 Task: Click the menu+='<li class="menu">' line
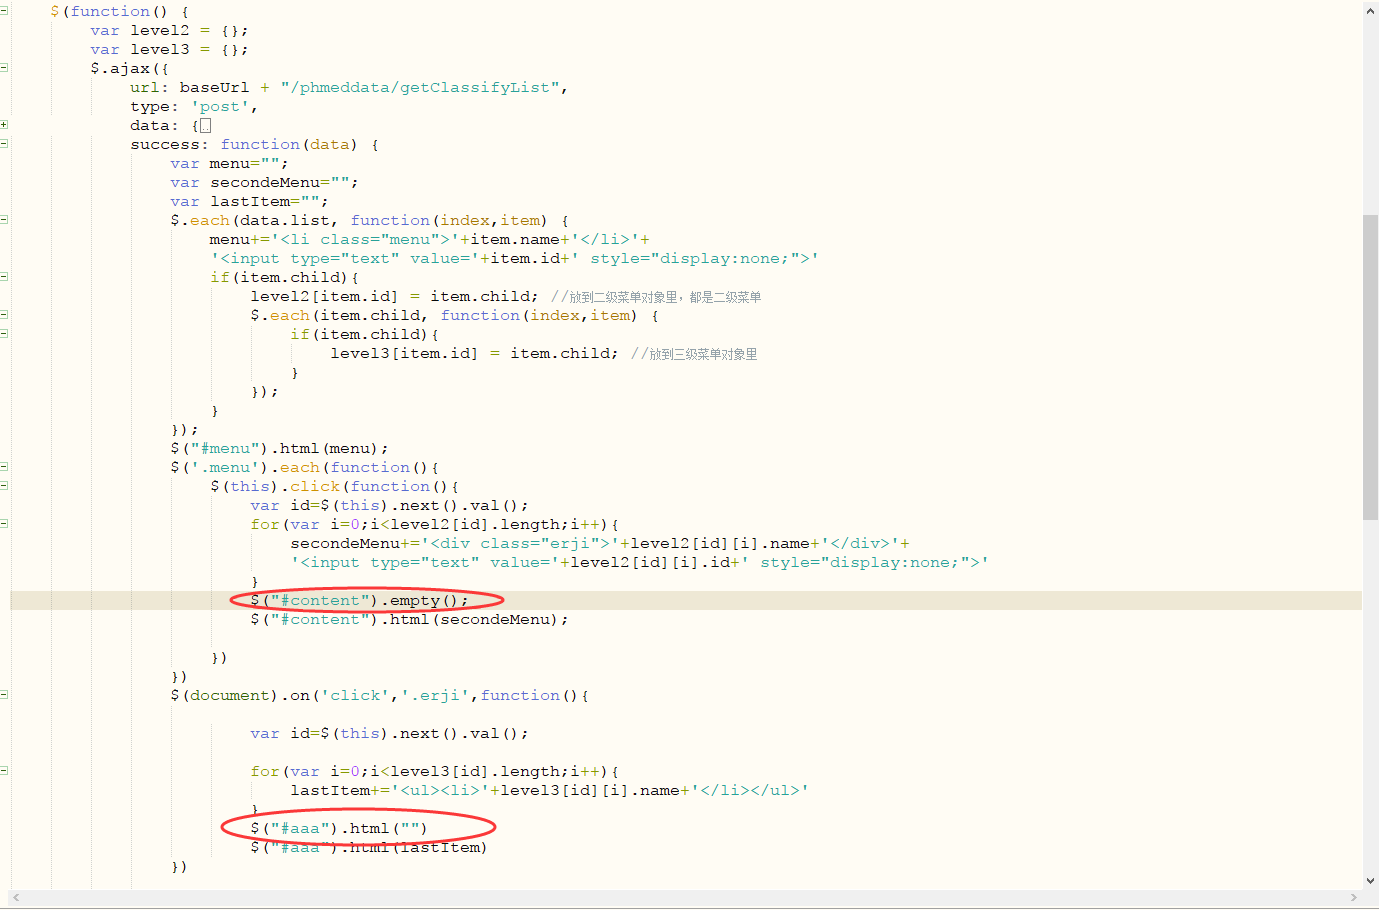pyautogui.click(x=430, y=239)
